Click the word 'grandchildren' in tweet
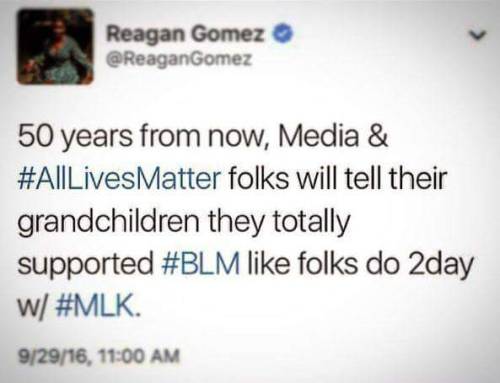The image size is (500, 383). 108,223
